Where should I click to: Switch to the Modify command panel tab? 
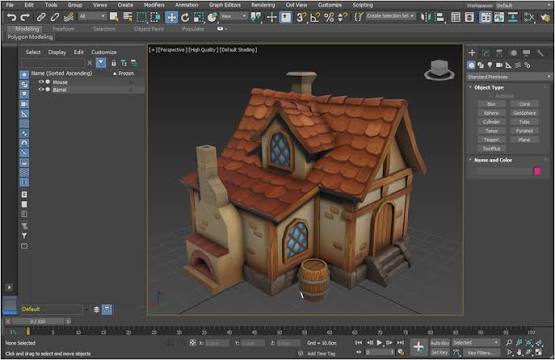pos(486,53)
